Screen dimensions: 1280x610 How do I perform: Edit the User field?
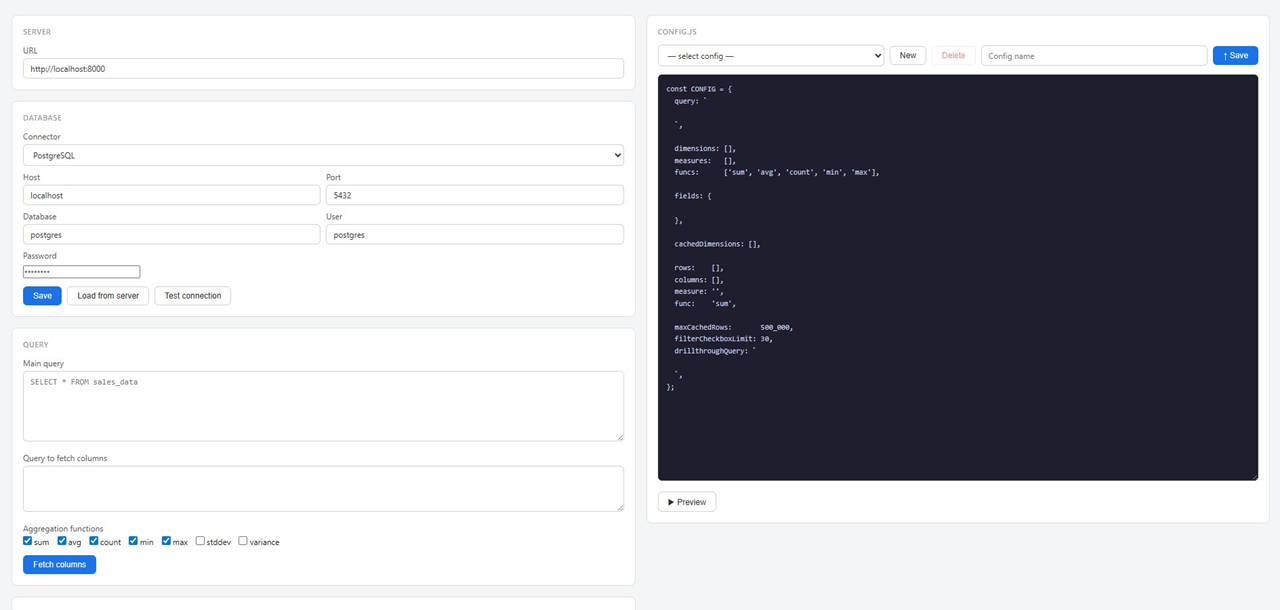coord(475,234)
